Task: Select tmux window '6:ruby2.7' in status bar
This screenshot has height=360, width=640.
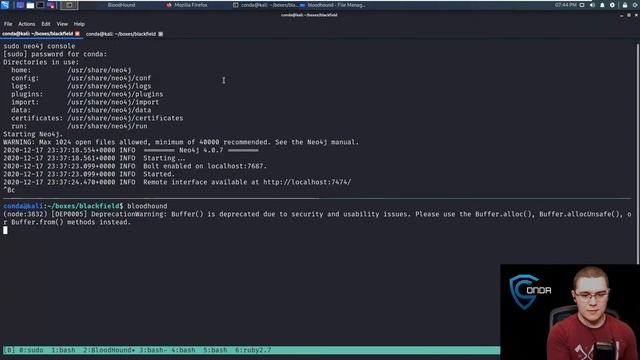Action: click(253, 350)
